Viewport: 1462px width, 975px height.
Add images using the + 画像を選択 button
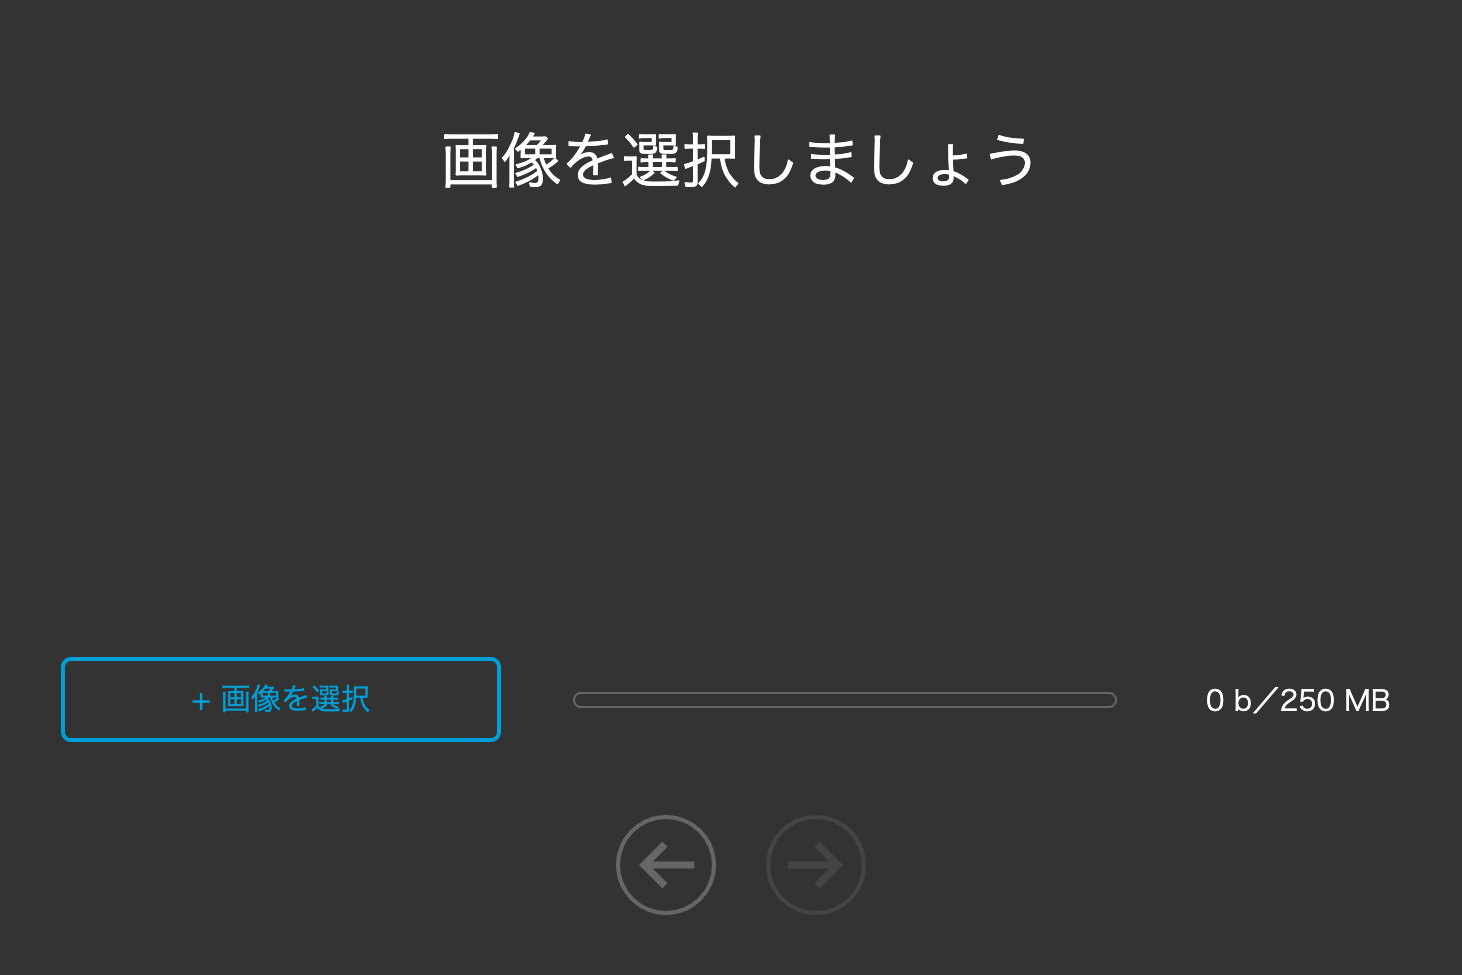281,699
